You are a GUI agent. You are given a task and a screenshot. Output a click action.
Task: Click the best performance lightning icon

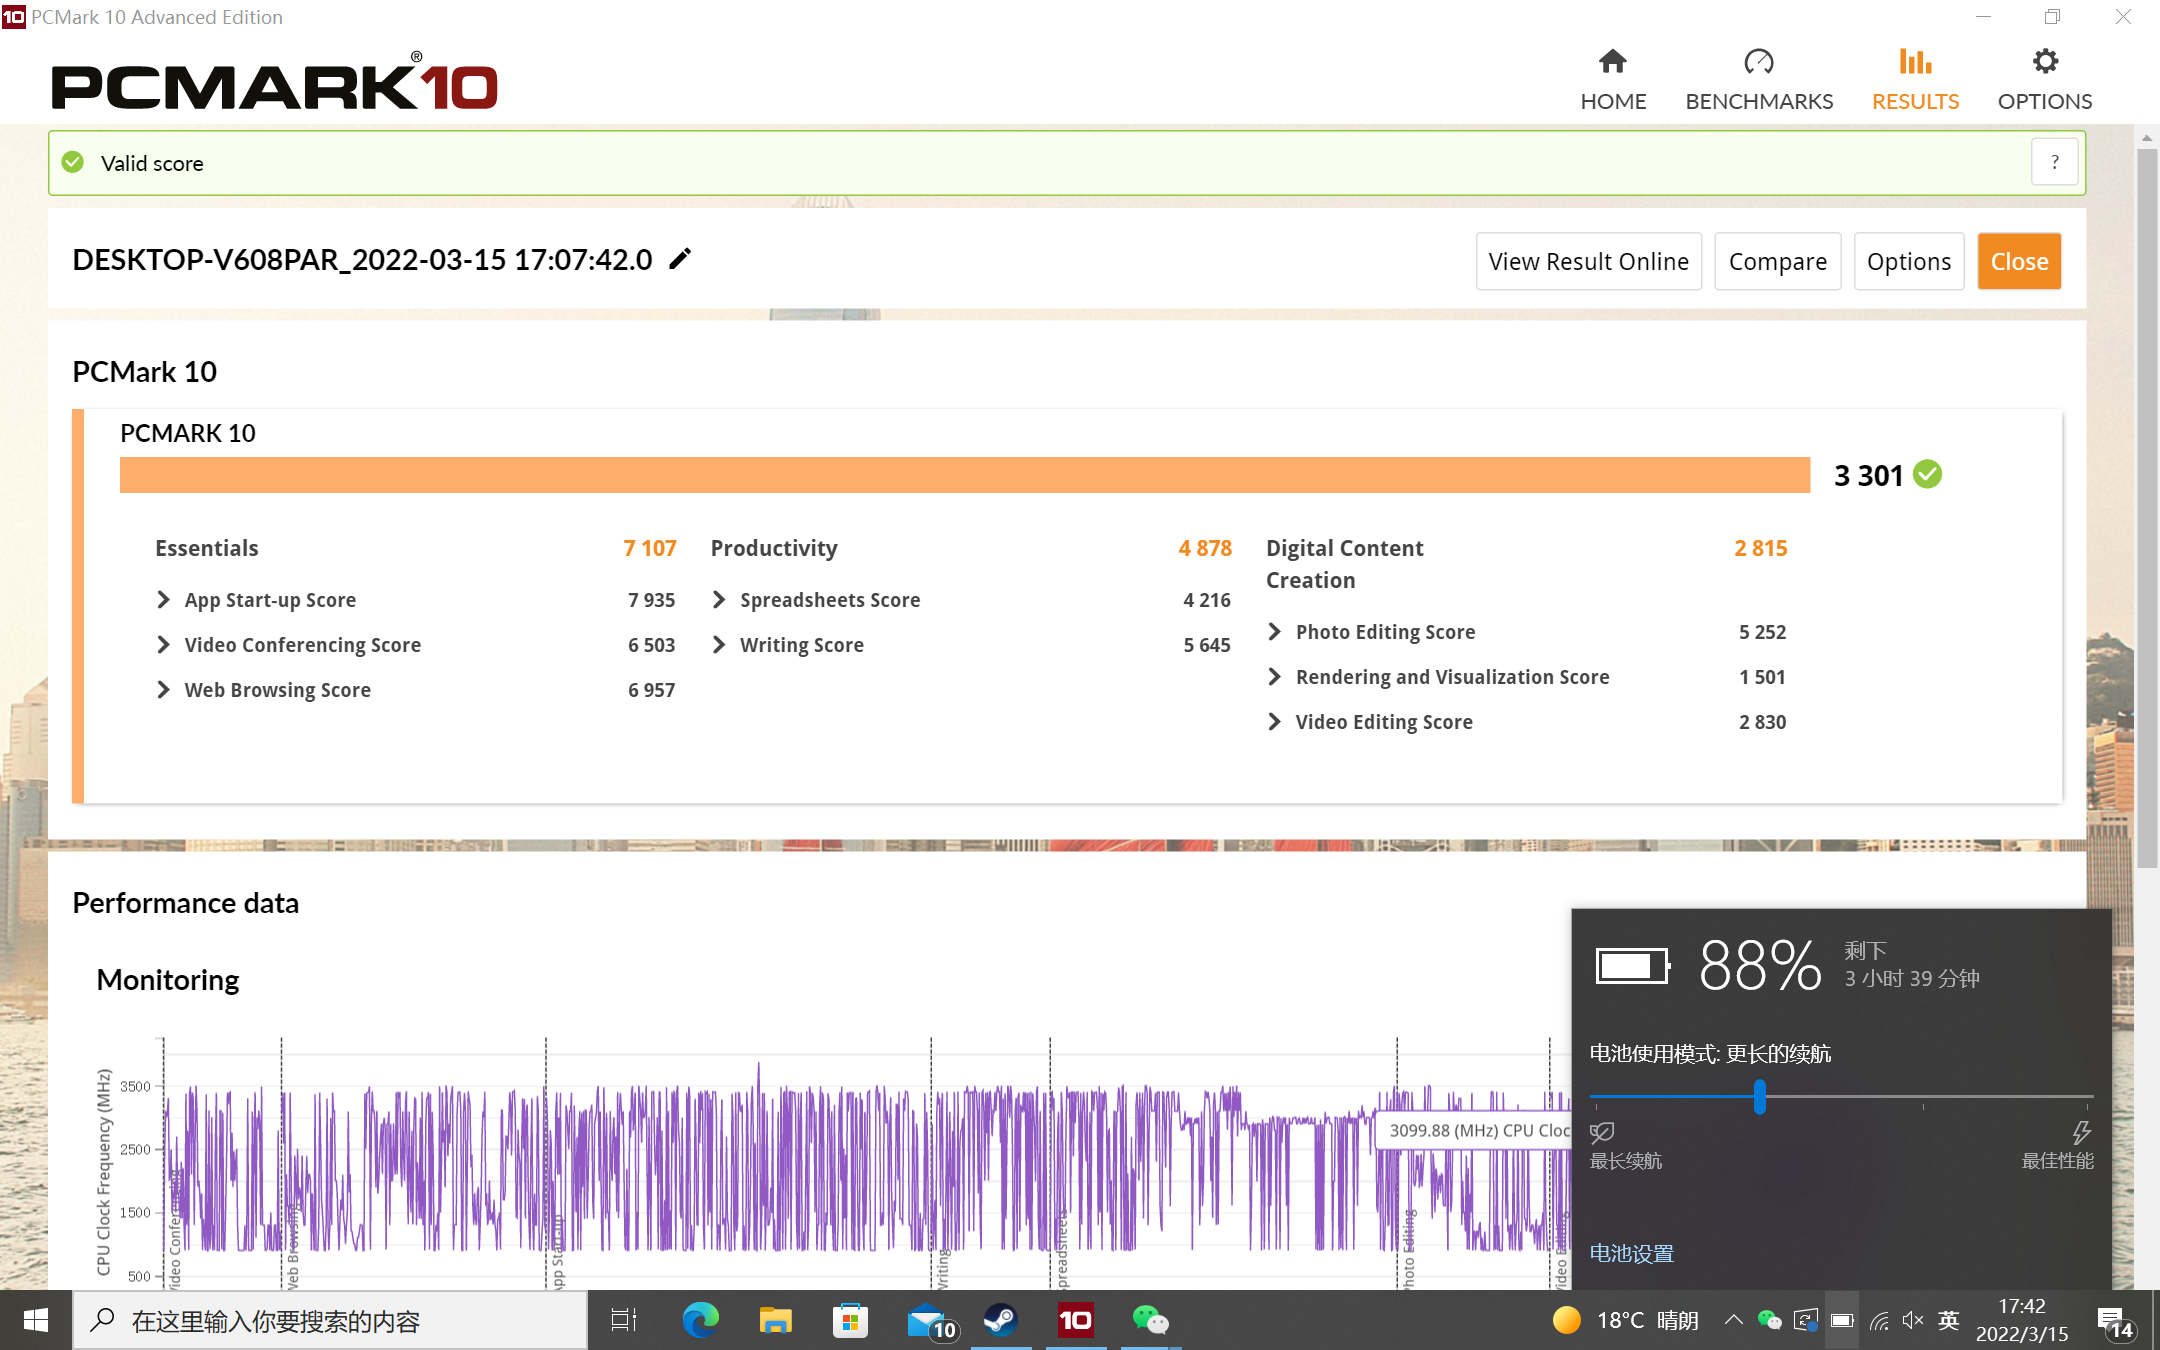click(x=2082, y=1132)
